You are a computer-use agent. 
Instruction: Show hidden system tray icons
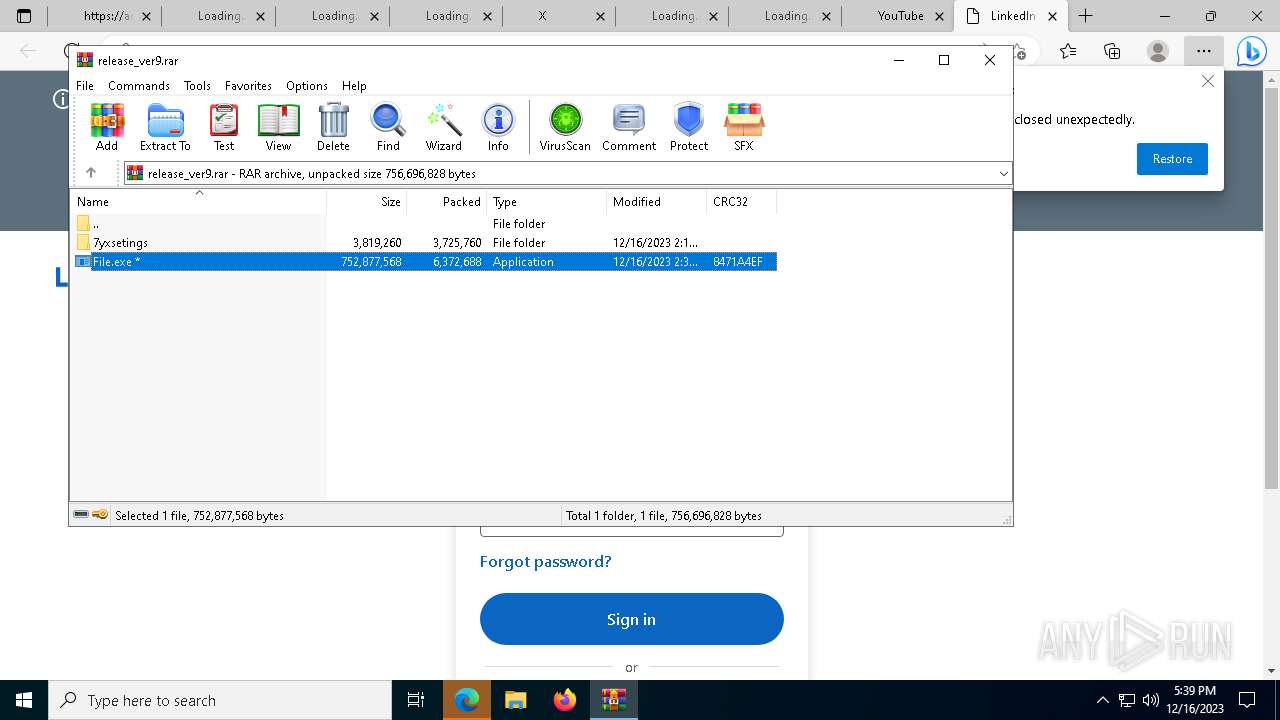pos(1102,700)
